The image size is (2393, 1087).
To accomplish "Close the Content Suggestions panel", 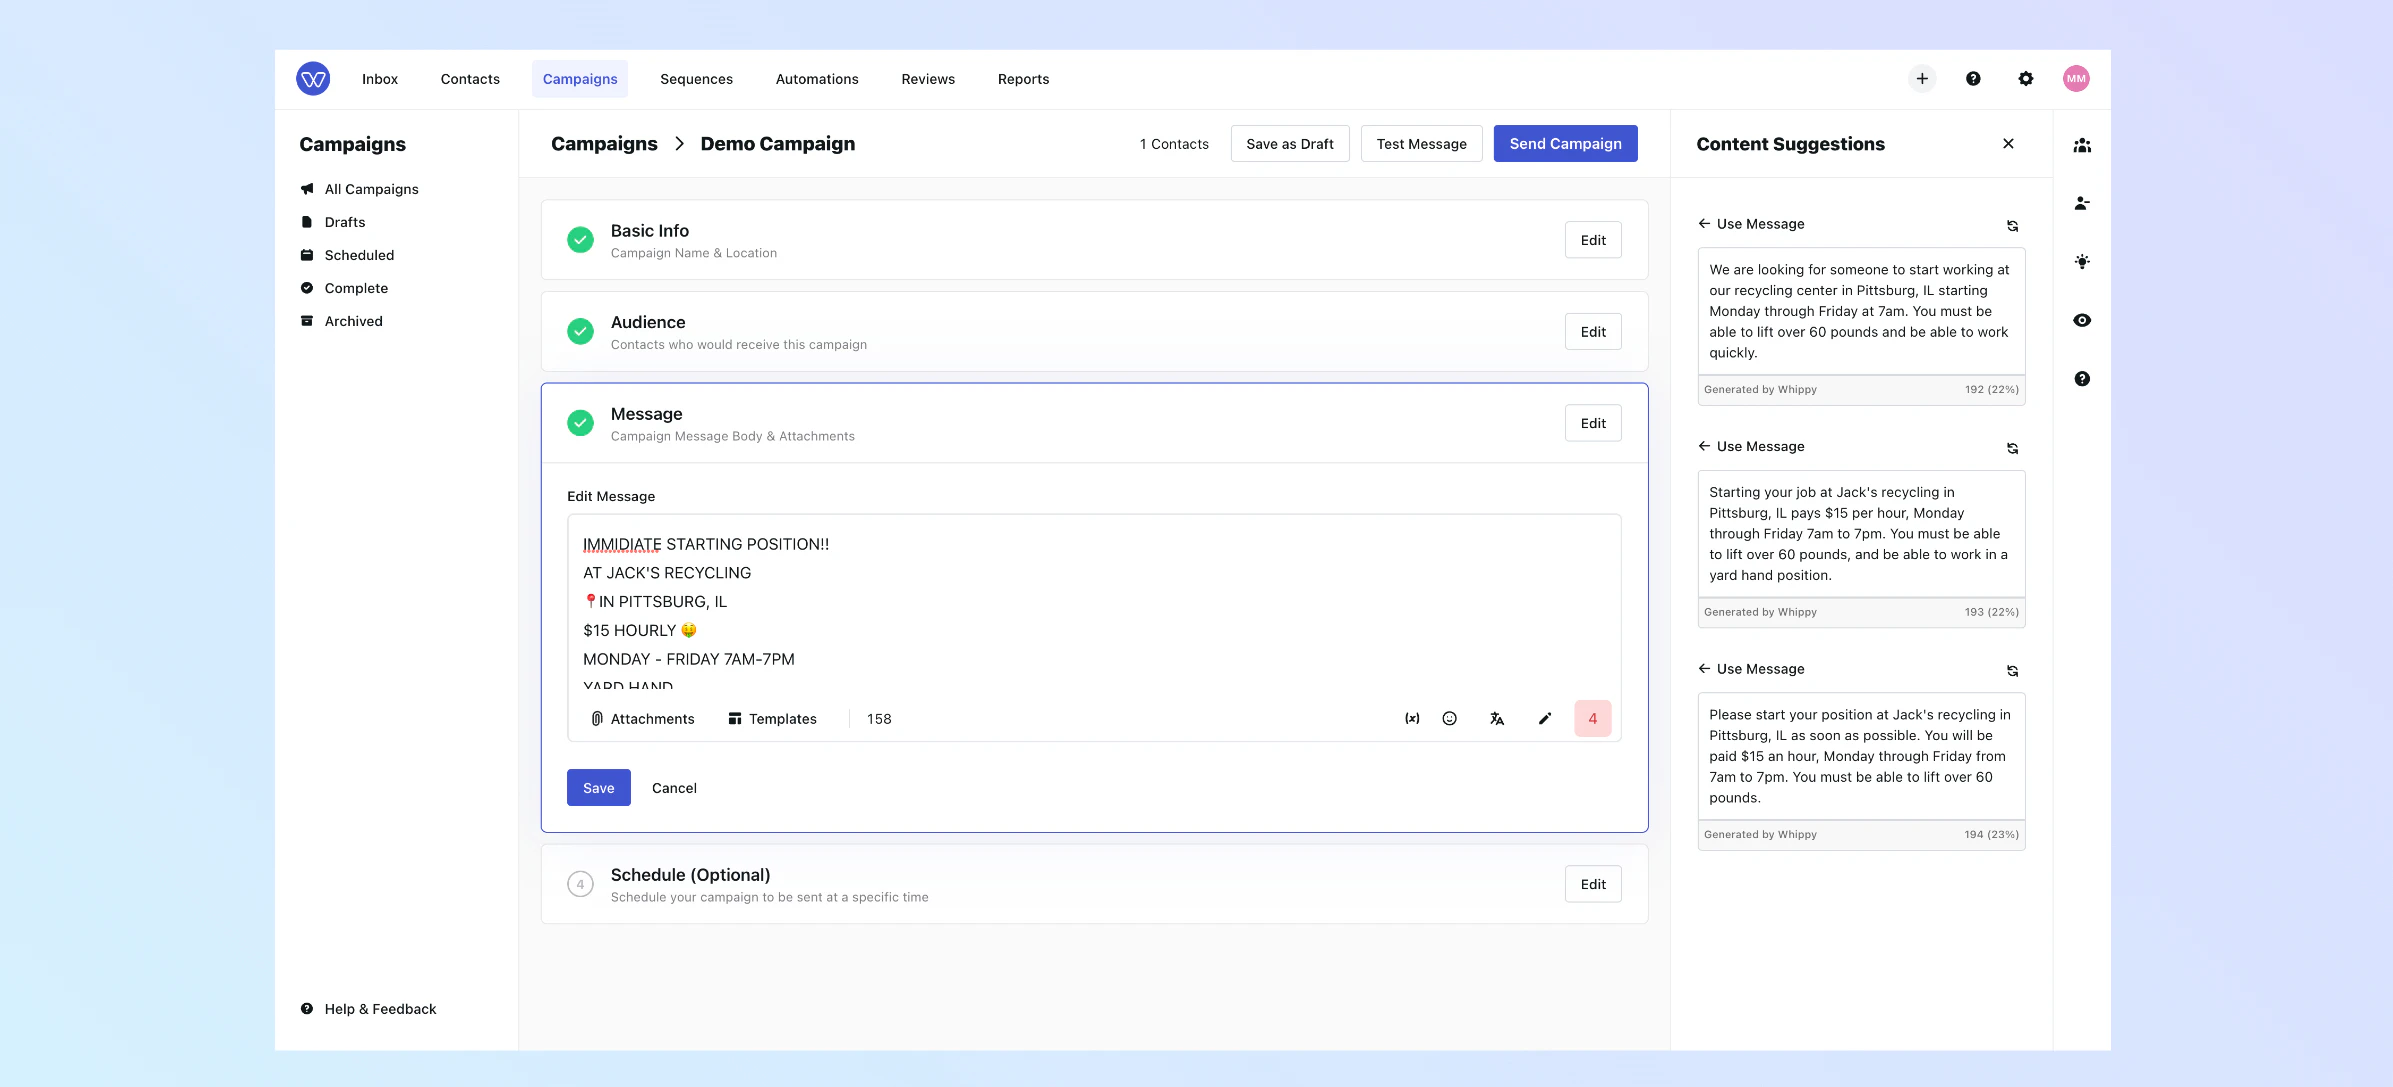I will coord(2008,143).
